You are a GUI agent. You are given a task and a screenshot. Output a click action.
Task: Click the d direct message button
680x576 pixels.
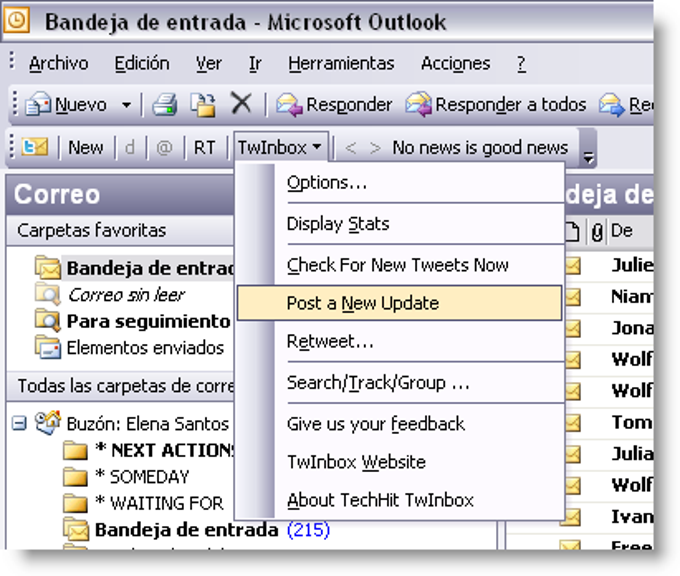point(129,148)
